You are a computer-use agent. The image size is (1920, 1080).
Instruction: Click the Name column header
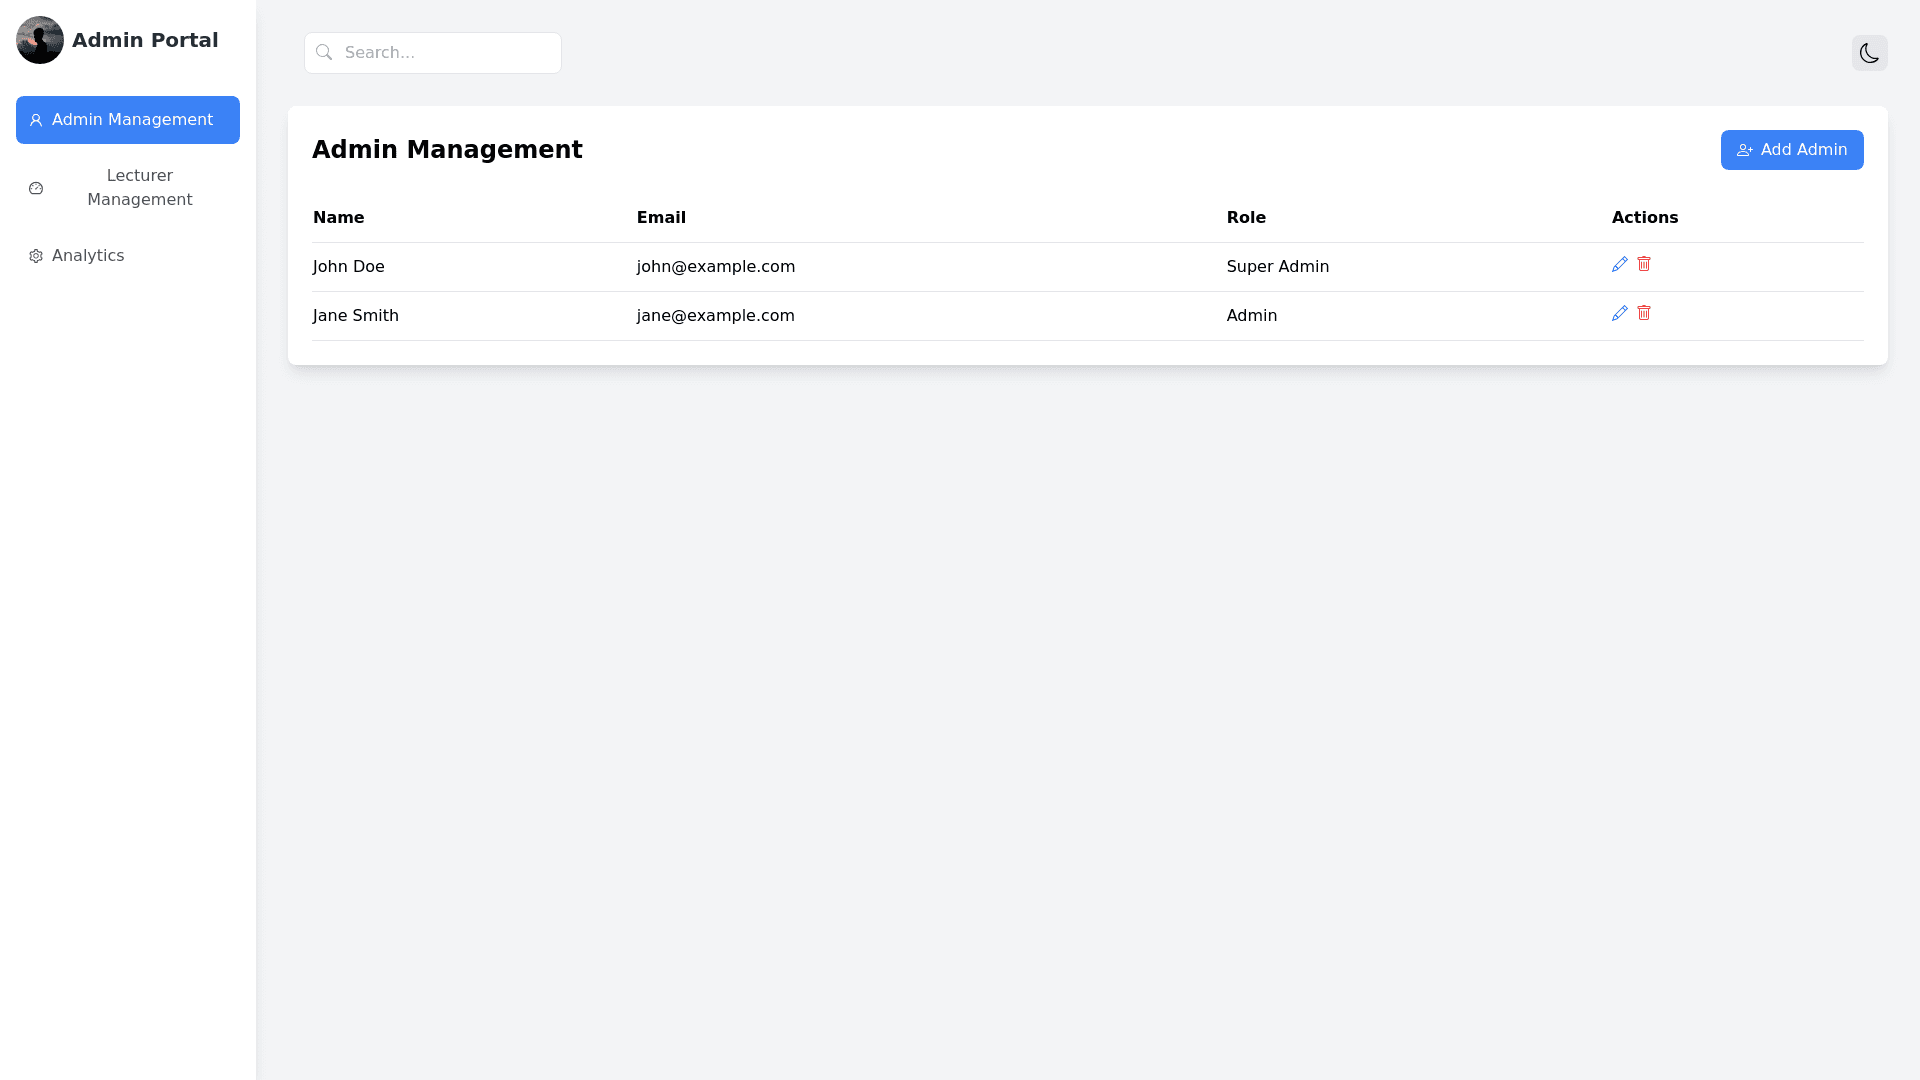[x=339, y=218]
